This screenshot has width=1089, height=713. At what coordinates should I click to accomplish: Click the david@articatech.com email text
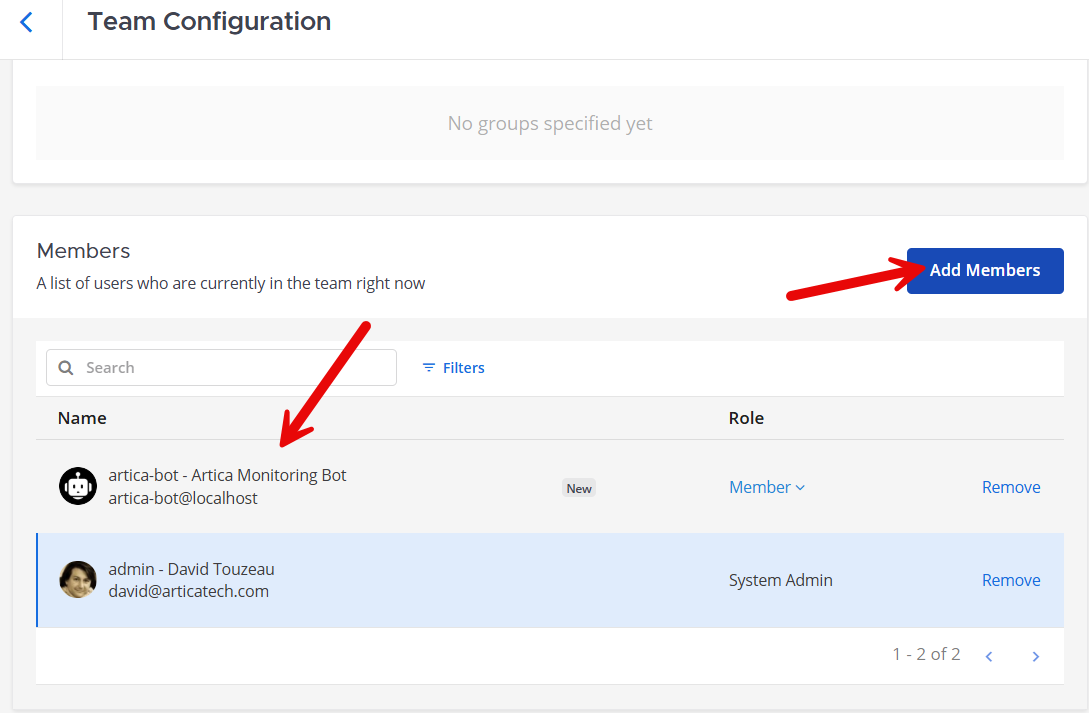pos(188,591)
